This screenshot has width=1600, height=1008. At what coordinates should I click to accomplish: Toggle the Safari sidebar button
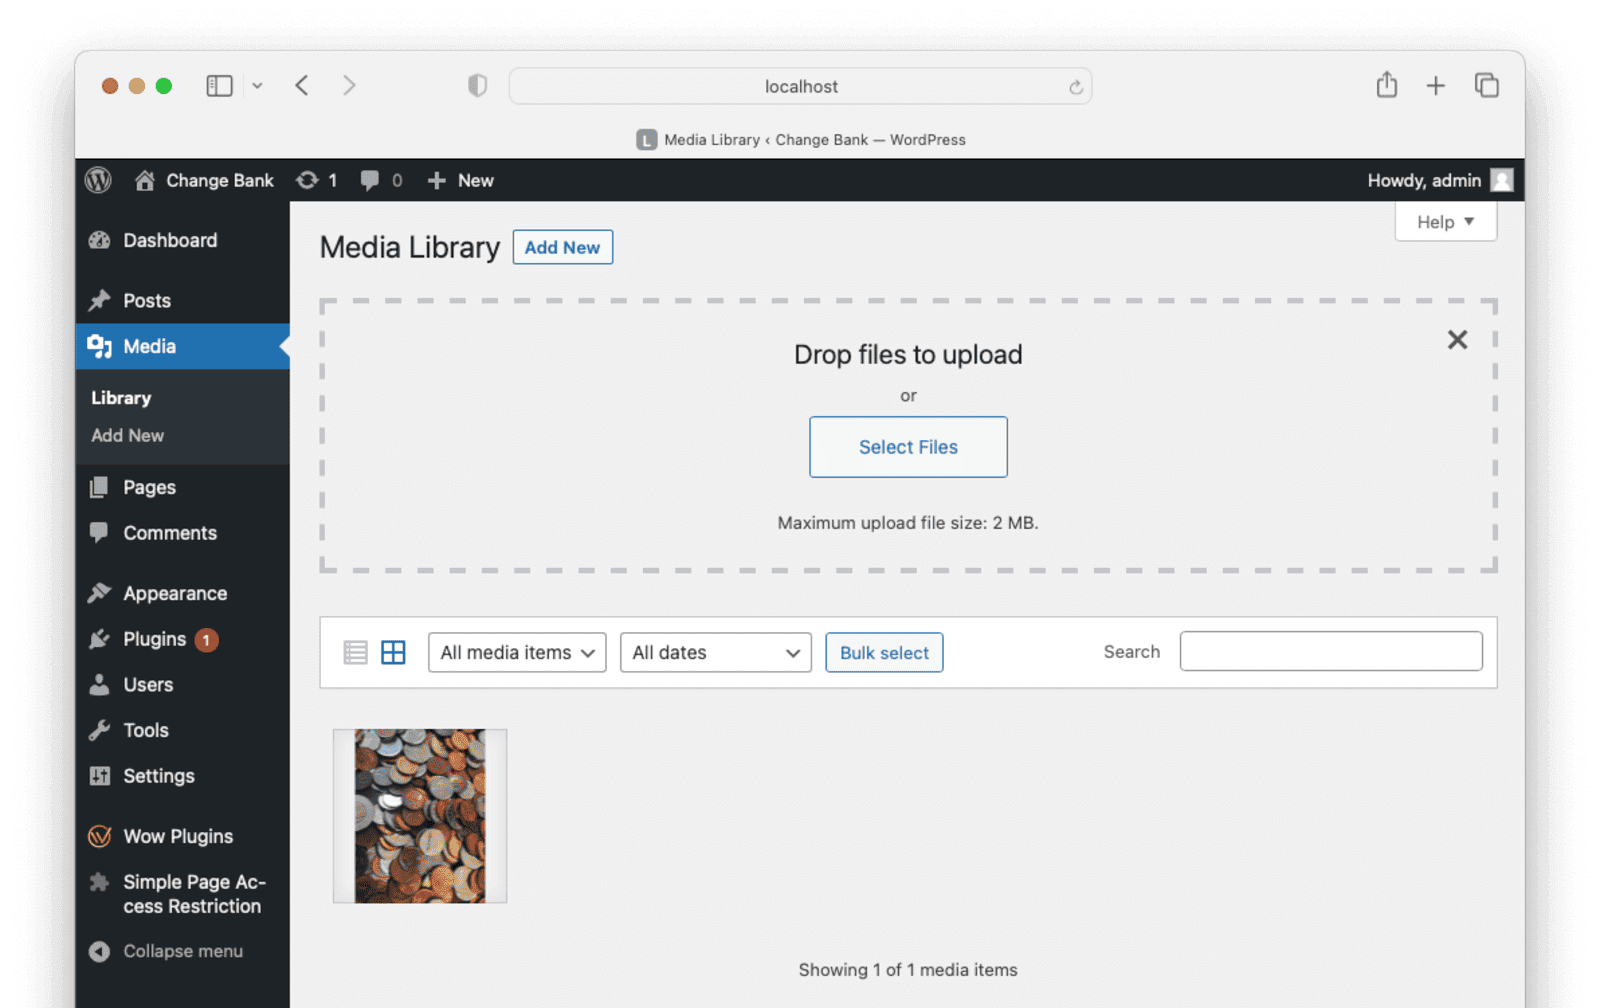point(220,86)
